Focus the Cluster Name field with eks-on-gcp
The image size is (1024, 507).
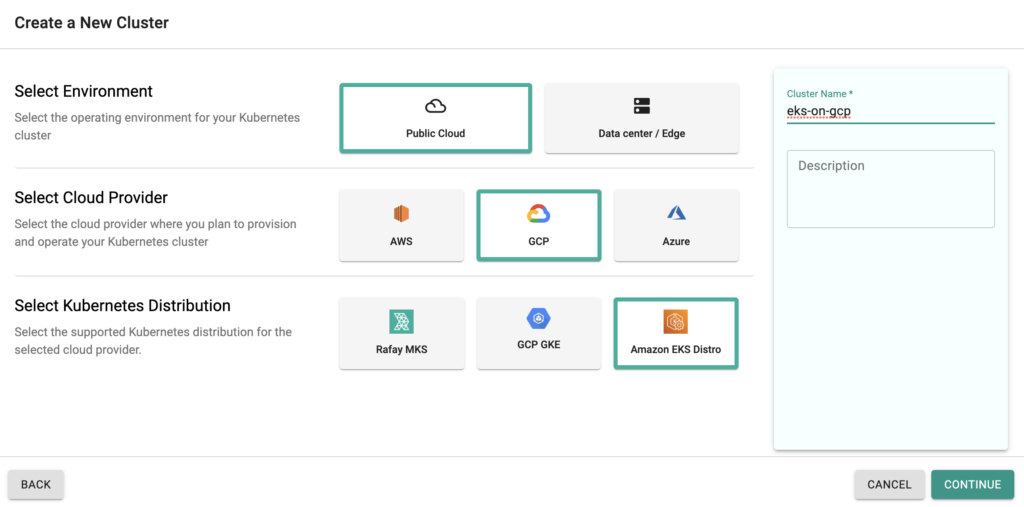pyautogui.click(x=891, y=112)
